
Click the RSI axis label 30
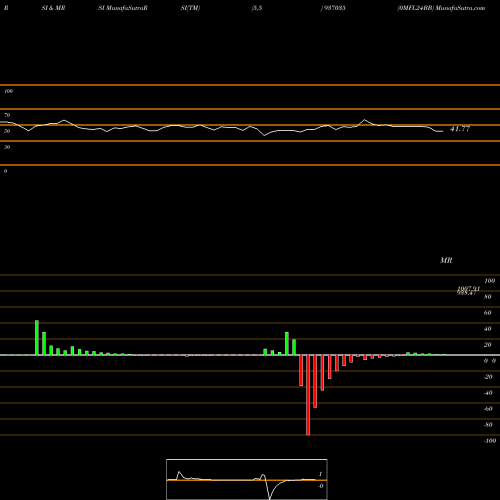coord(7,147)
